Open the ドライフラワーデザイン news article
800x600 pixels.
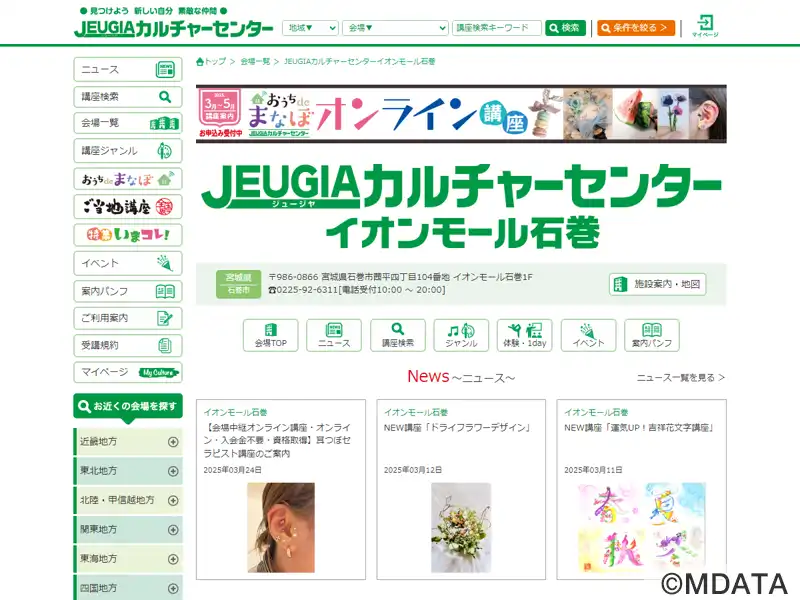[x=458, y=428]
